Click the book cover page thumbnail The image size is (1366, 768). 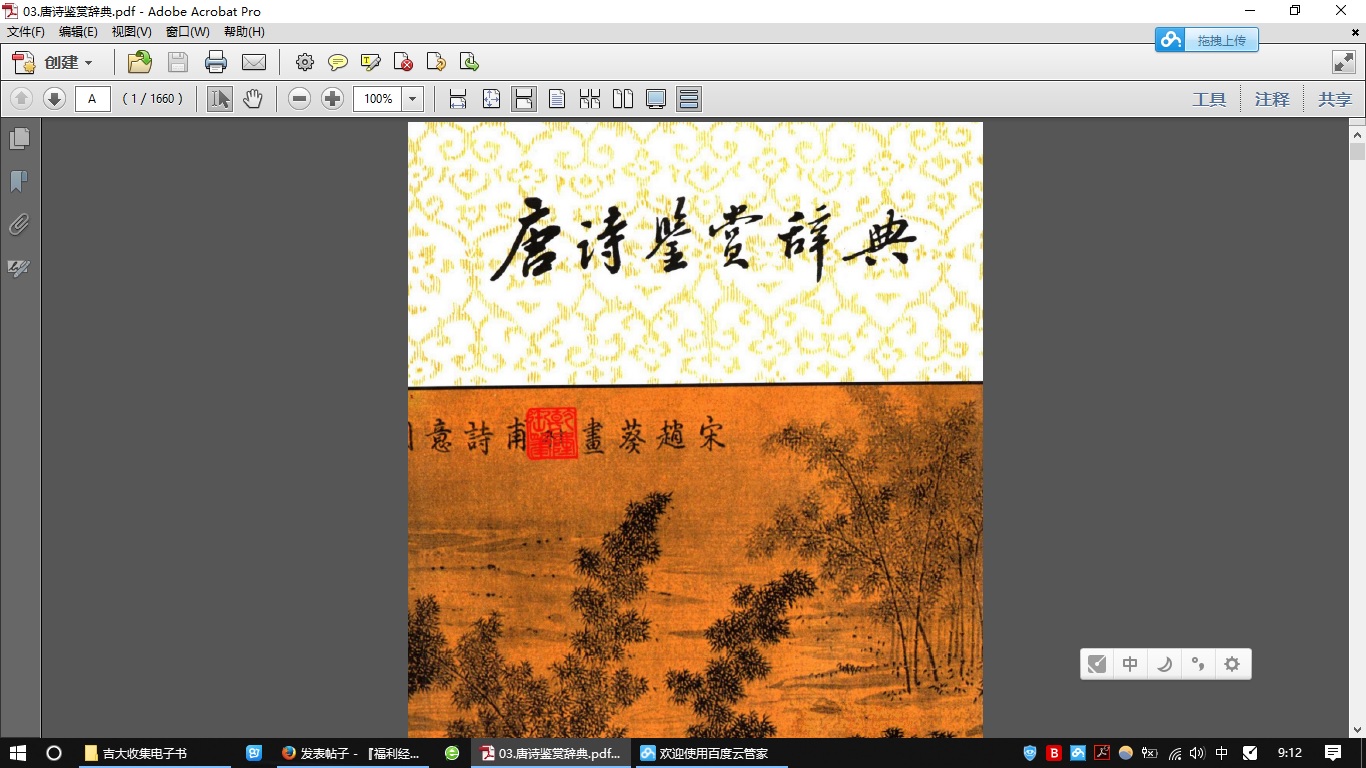pyautogui.click(x=695, y=430)
